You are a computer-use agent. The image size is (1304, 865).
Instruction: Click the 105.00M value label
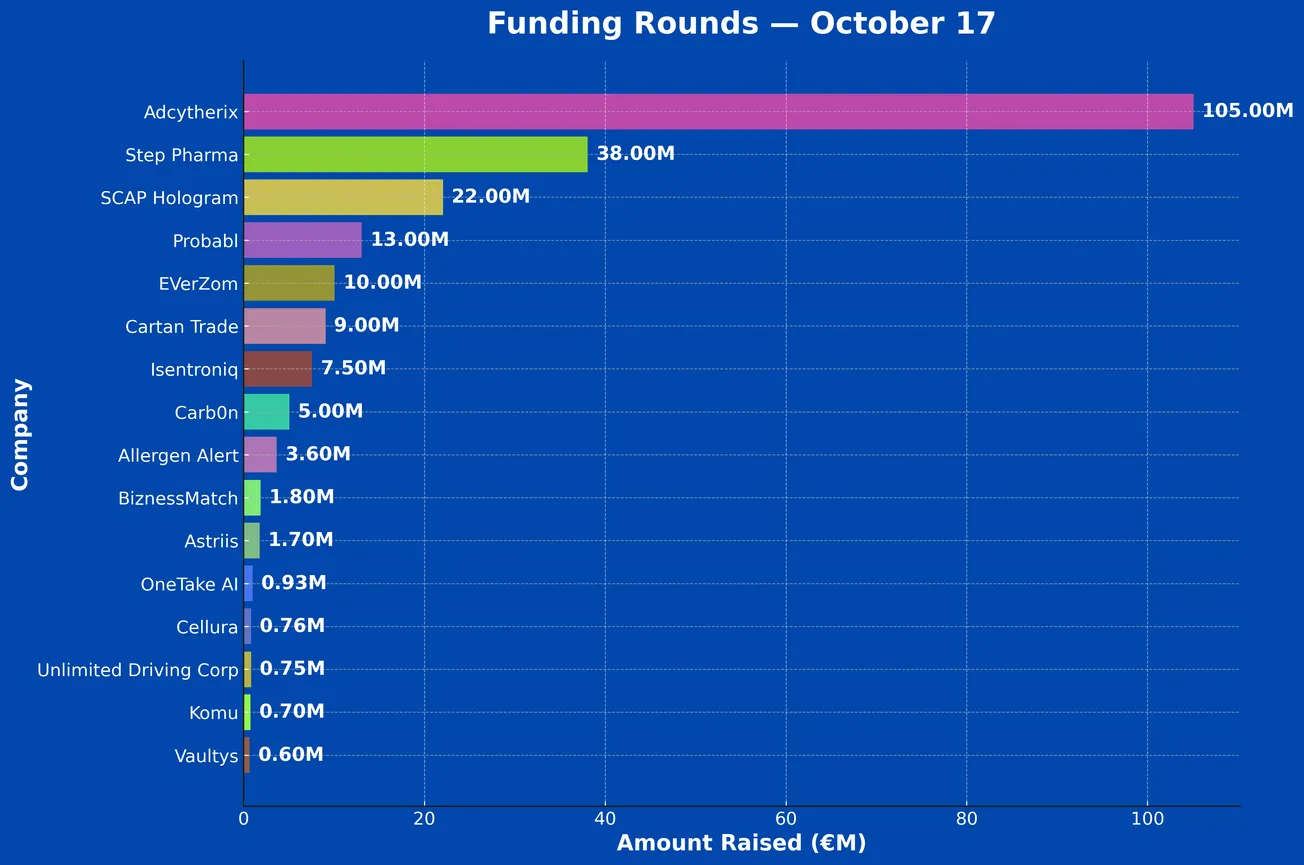[x=1247, y=111]
